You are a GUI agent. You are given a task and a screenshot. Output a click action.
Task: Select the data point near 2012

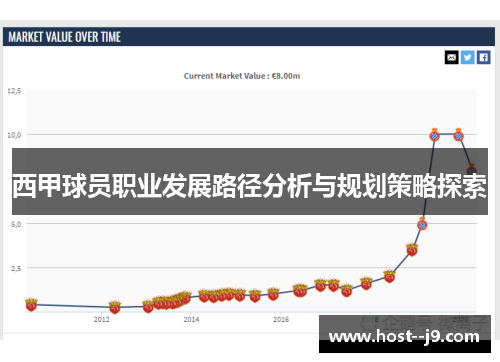pyautogui.click(x=115, y=307)
